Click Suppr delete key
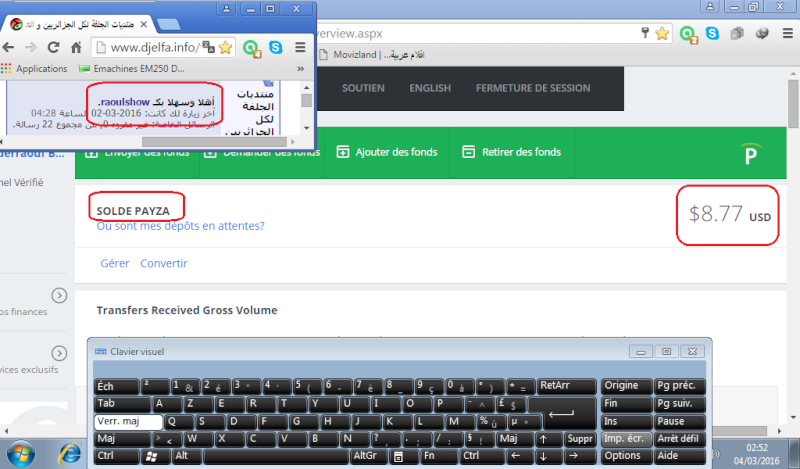The height and width of the screenshot is (469, 800). [580, 439]
